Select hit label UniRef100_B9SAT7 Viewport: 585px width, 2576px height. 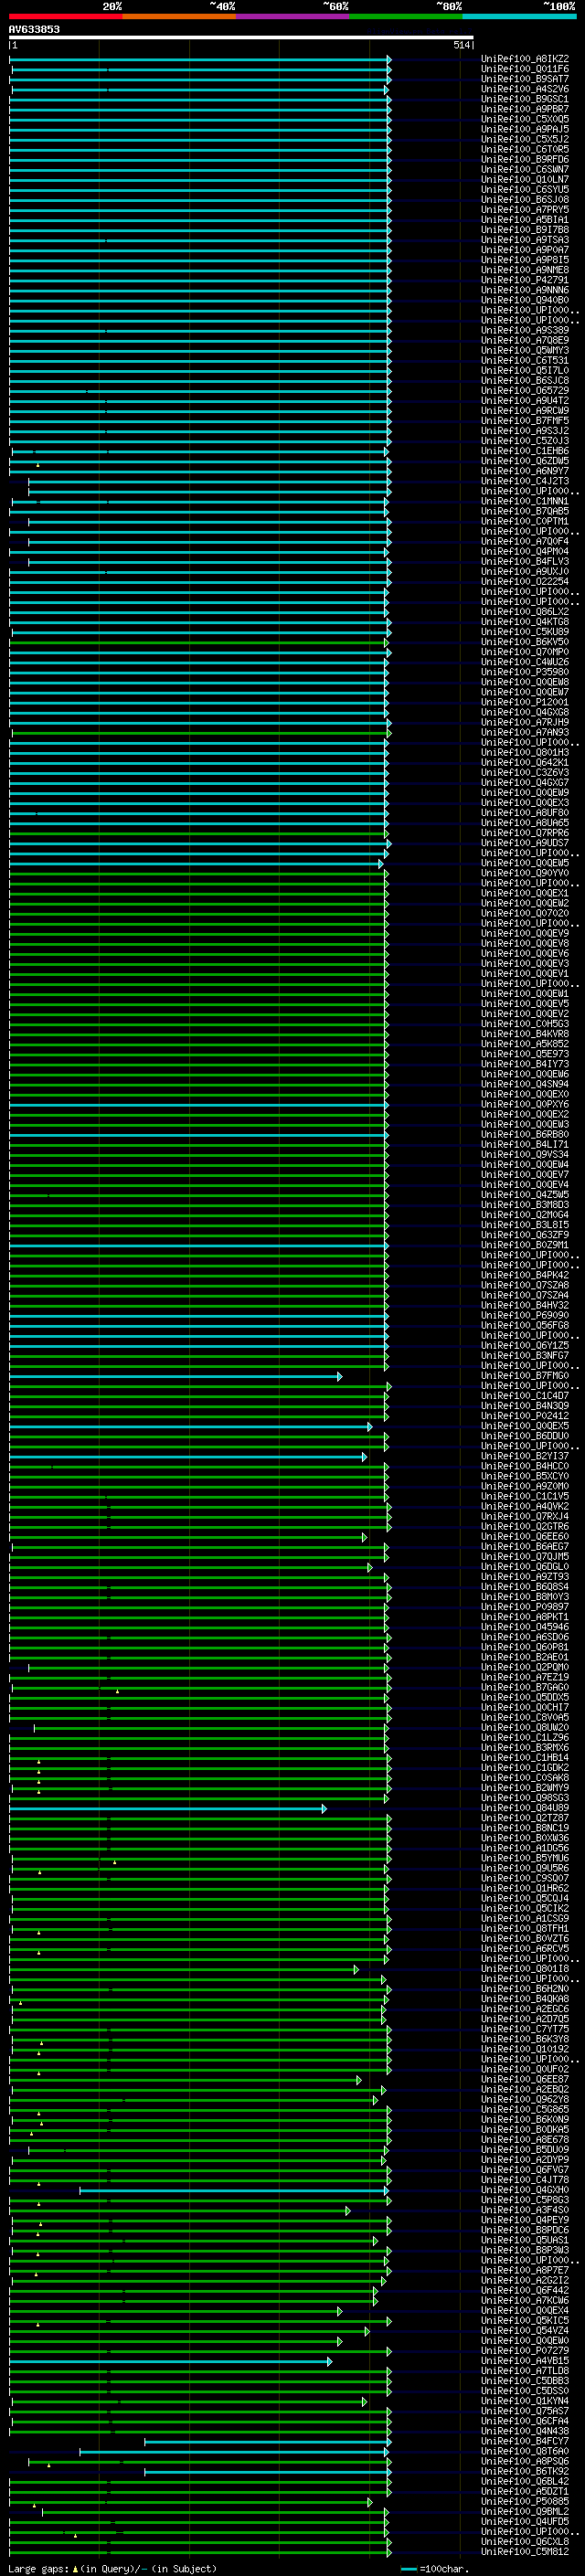(525, 79)
